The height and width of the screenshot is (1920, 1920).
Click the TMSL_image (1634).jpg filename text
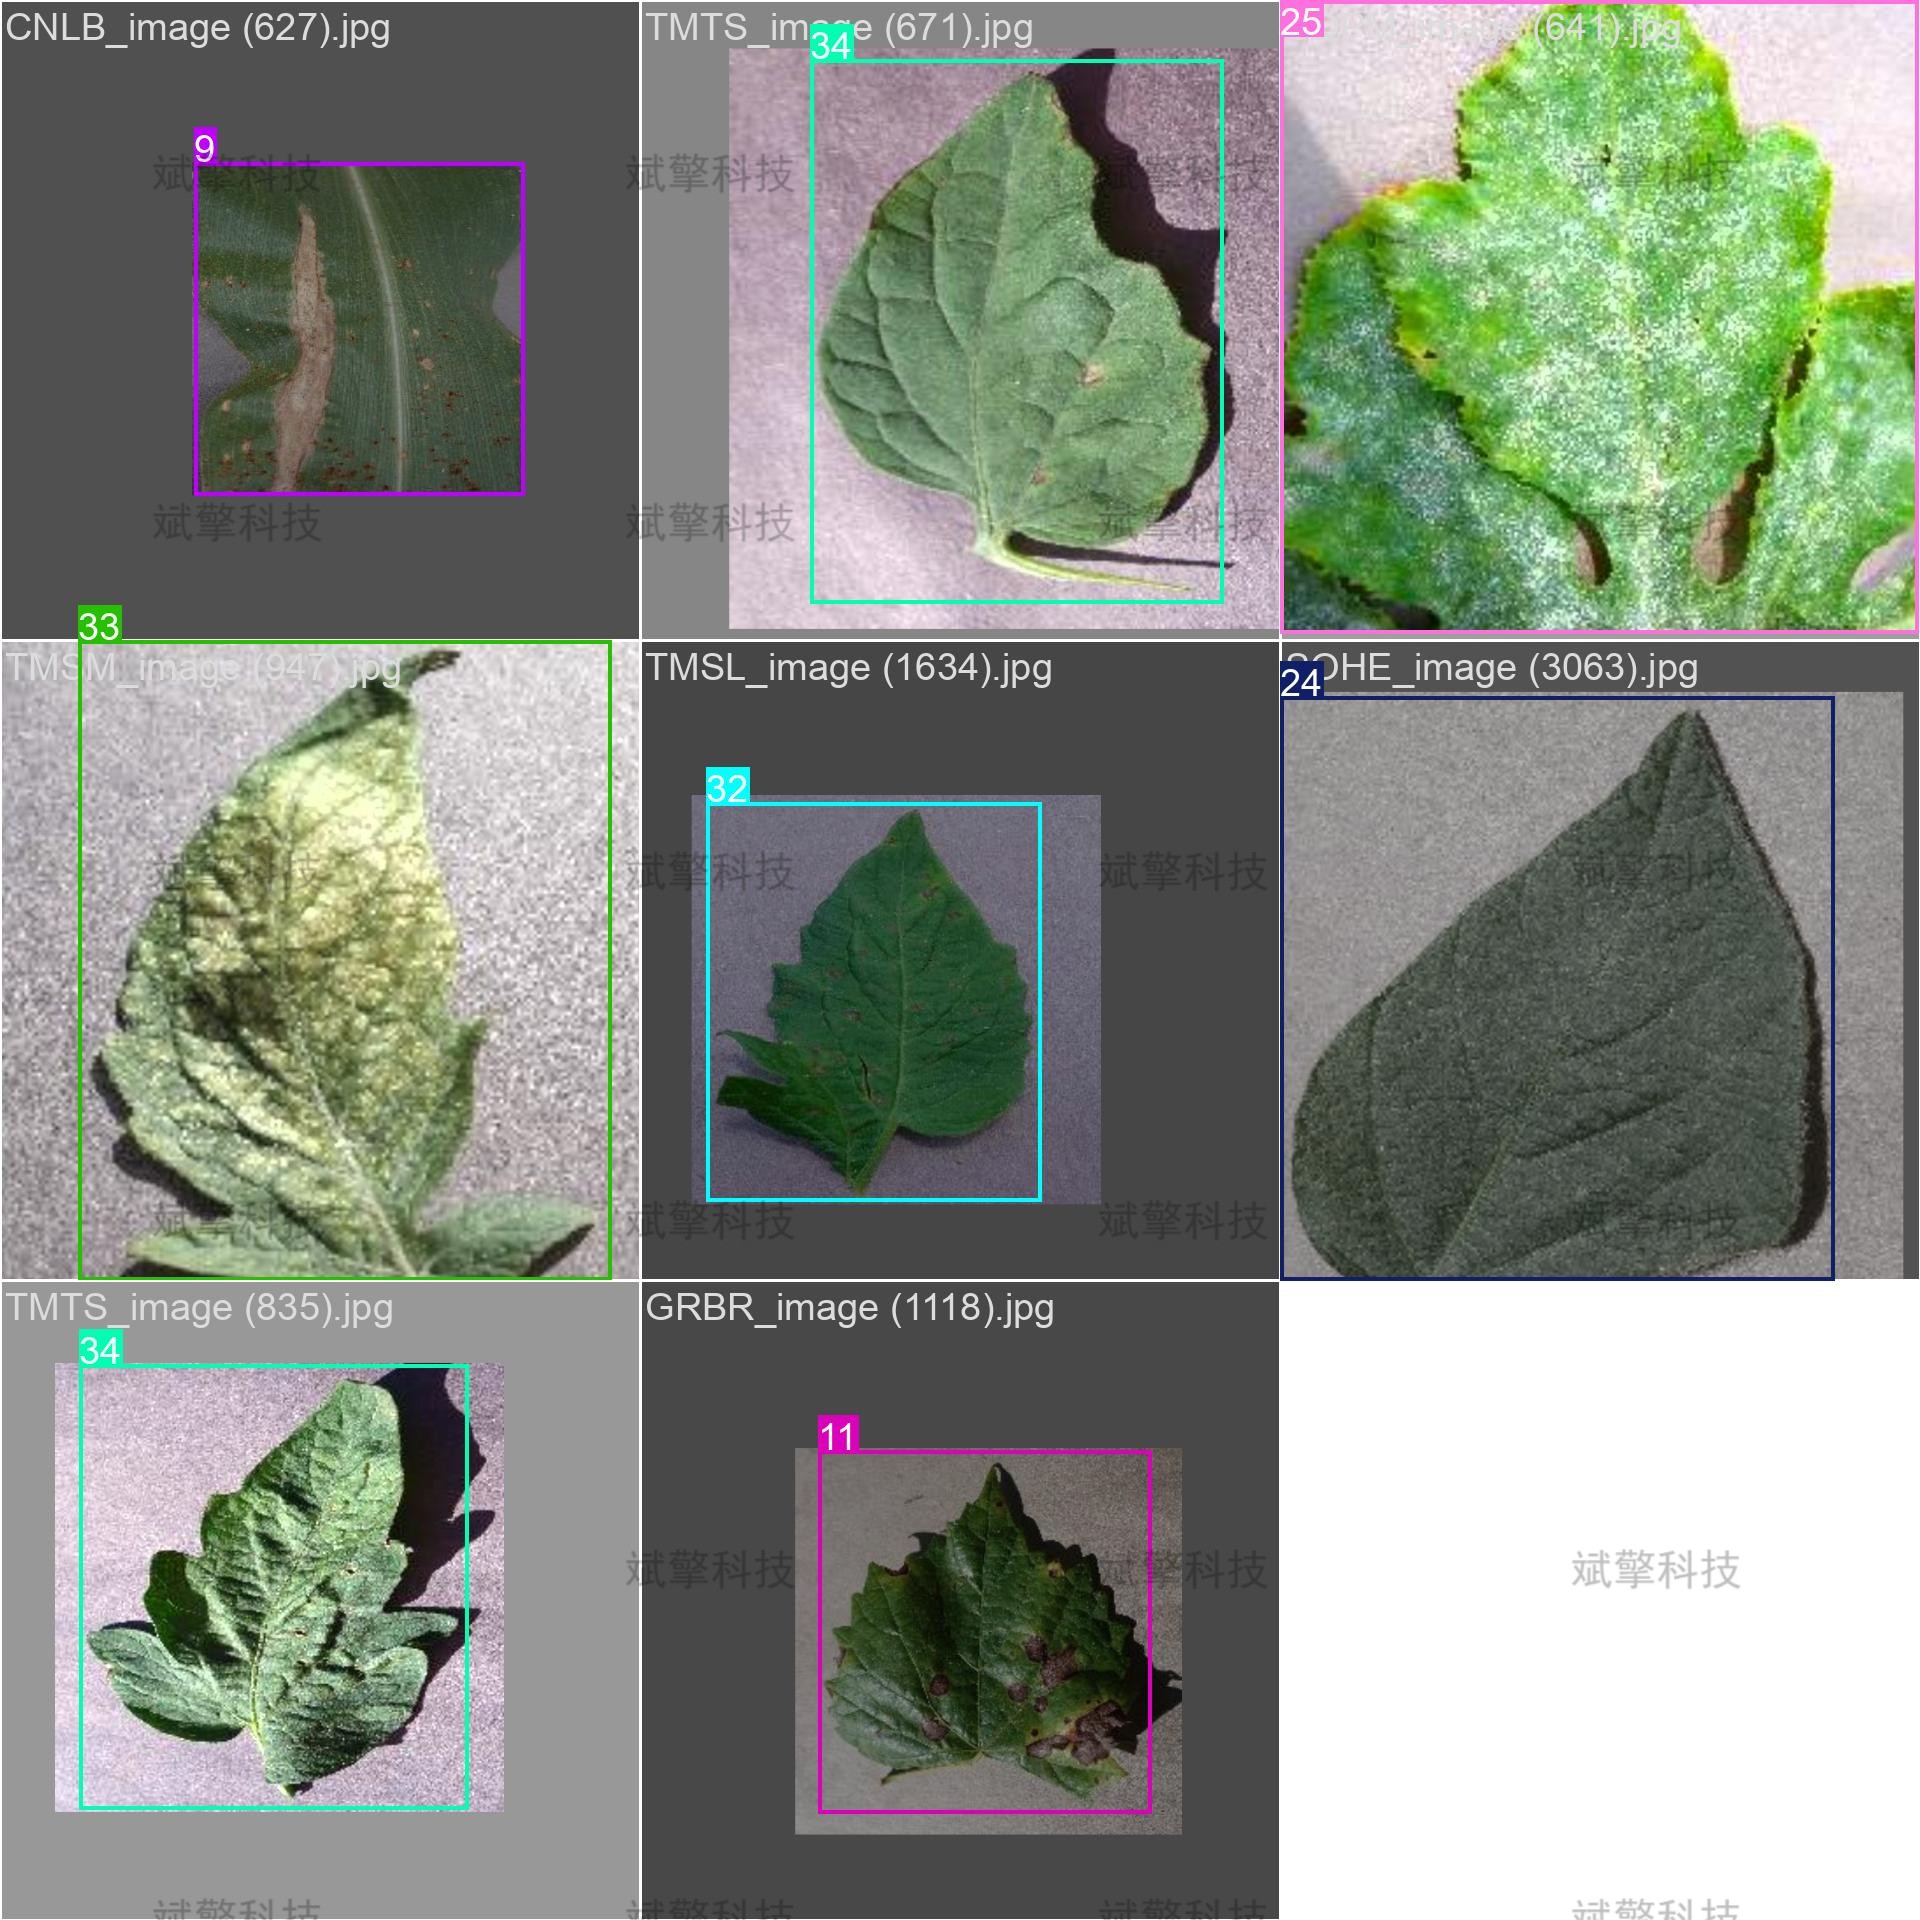(x=848, y=668)
